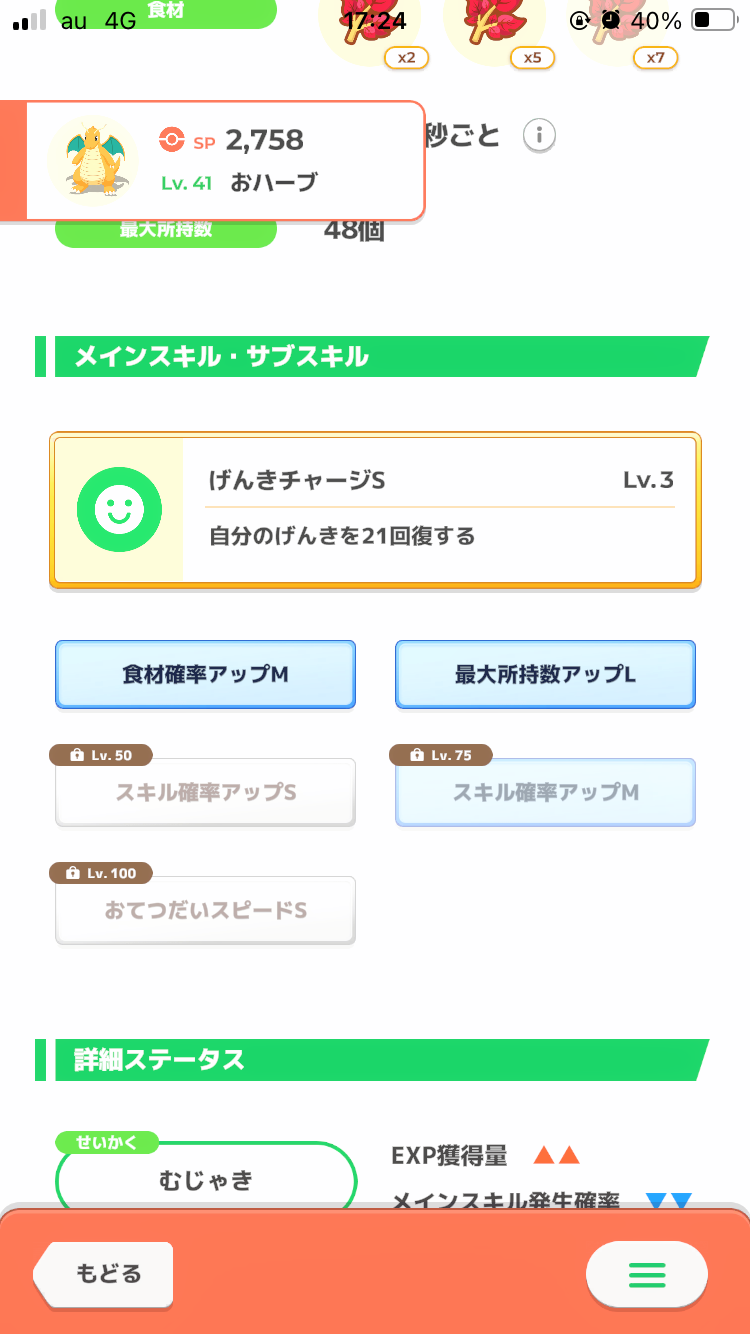This screenshot has width=750, height=1334.
Task: Tap locked スキル確率アップM sub skill
Action: pyautogui.click(x=545, y=793)
